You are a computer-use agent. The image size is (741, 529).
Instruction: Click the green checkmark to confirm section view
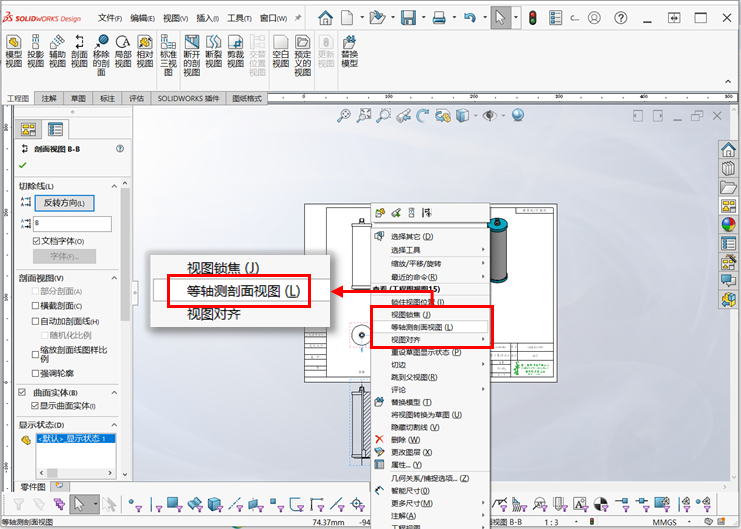click(x=23, y=165)
